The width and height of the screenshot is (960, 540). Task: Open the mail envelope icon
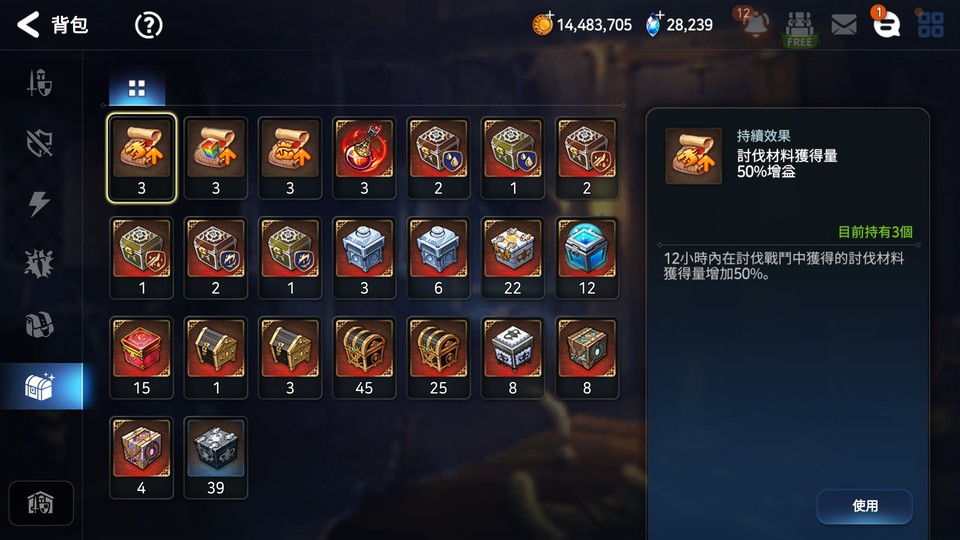(x=844, y=25)
